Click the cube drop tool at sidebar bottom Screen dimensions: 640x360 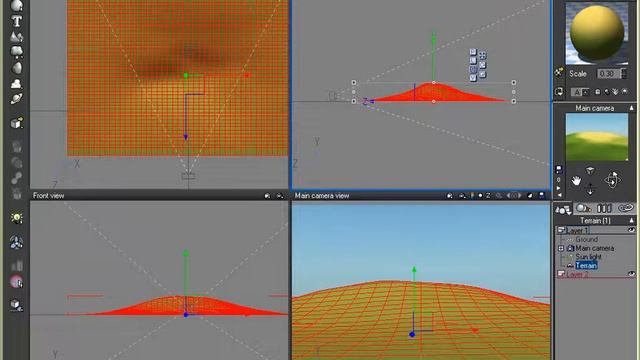[16, 305]
